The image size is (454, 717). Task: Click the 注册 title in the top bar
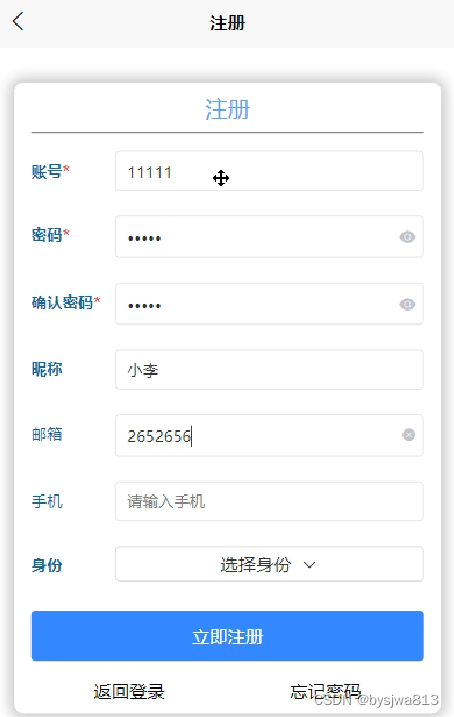227,22
